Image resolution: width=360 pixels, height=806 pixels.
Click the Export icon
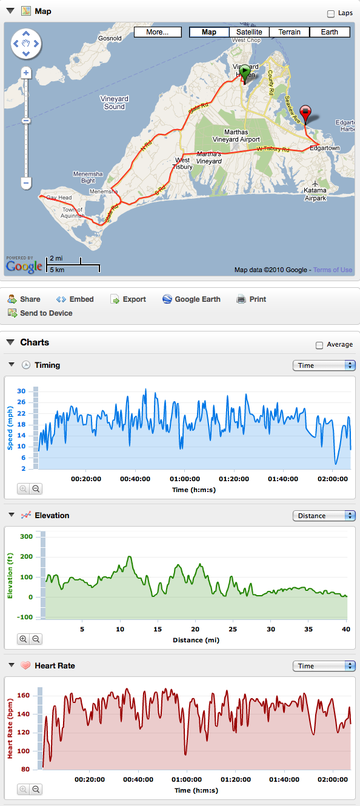click(115, 299)
